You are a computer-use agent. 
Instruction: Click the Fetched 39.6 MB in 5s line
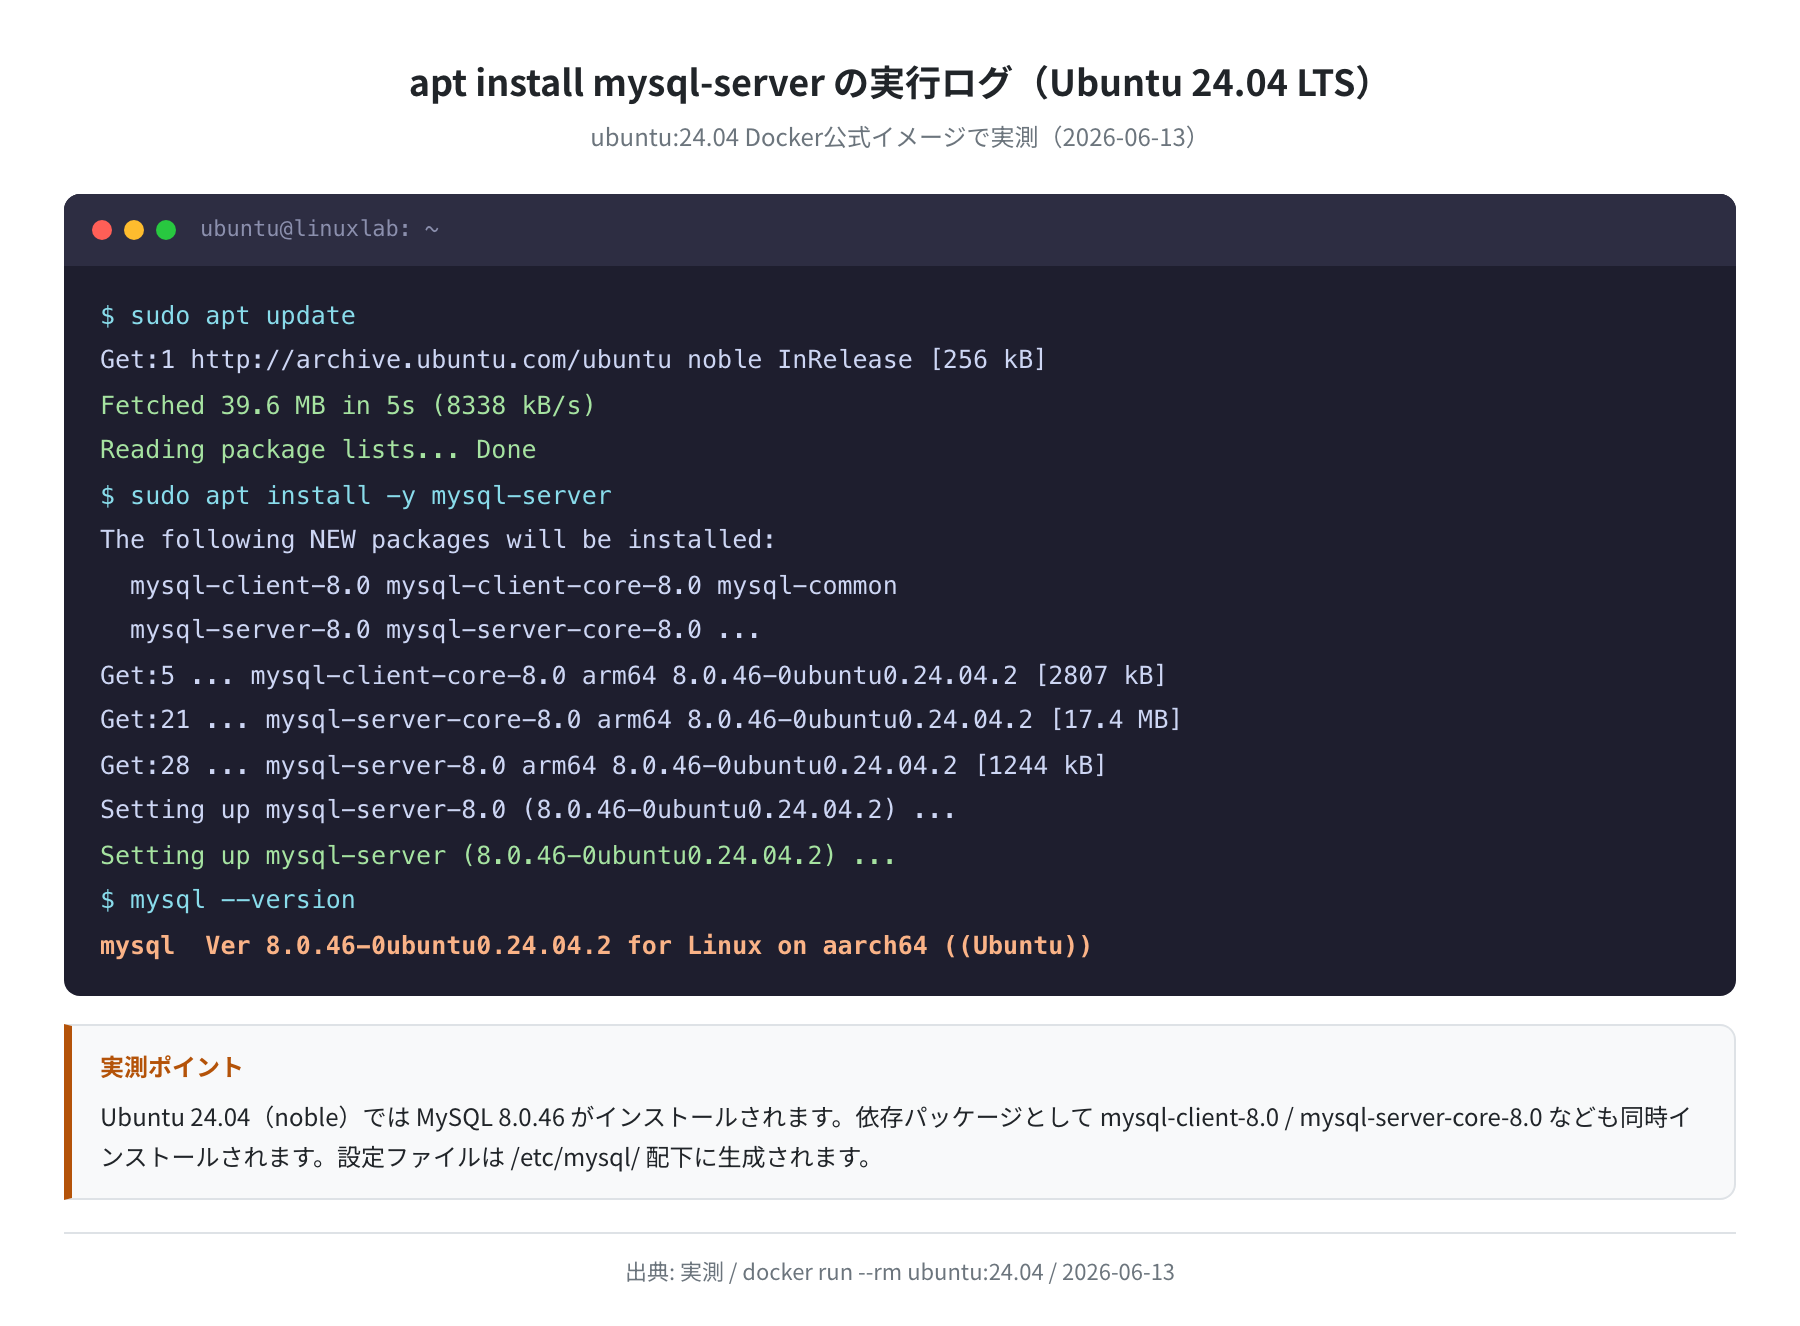[348, 405]
